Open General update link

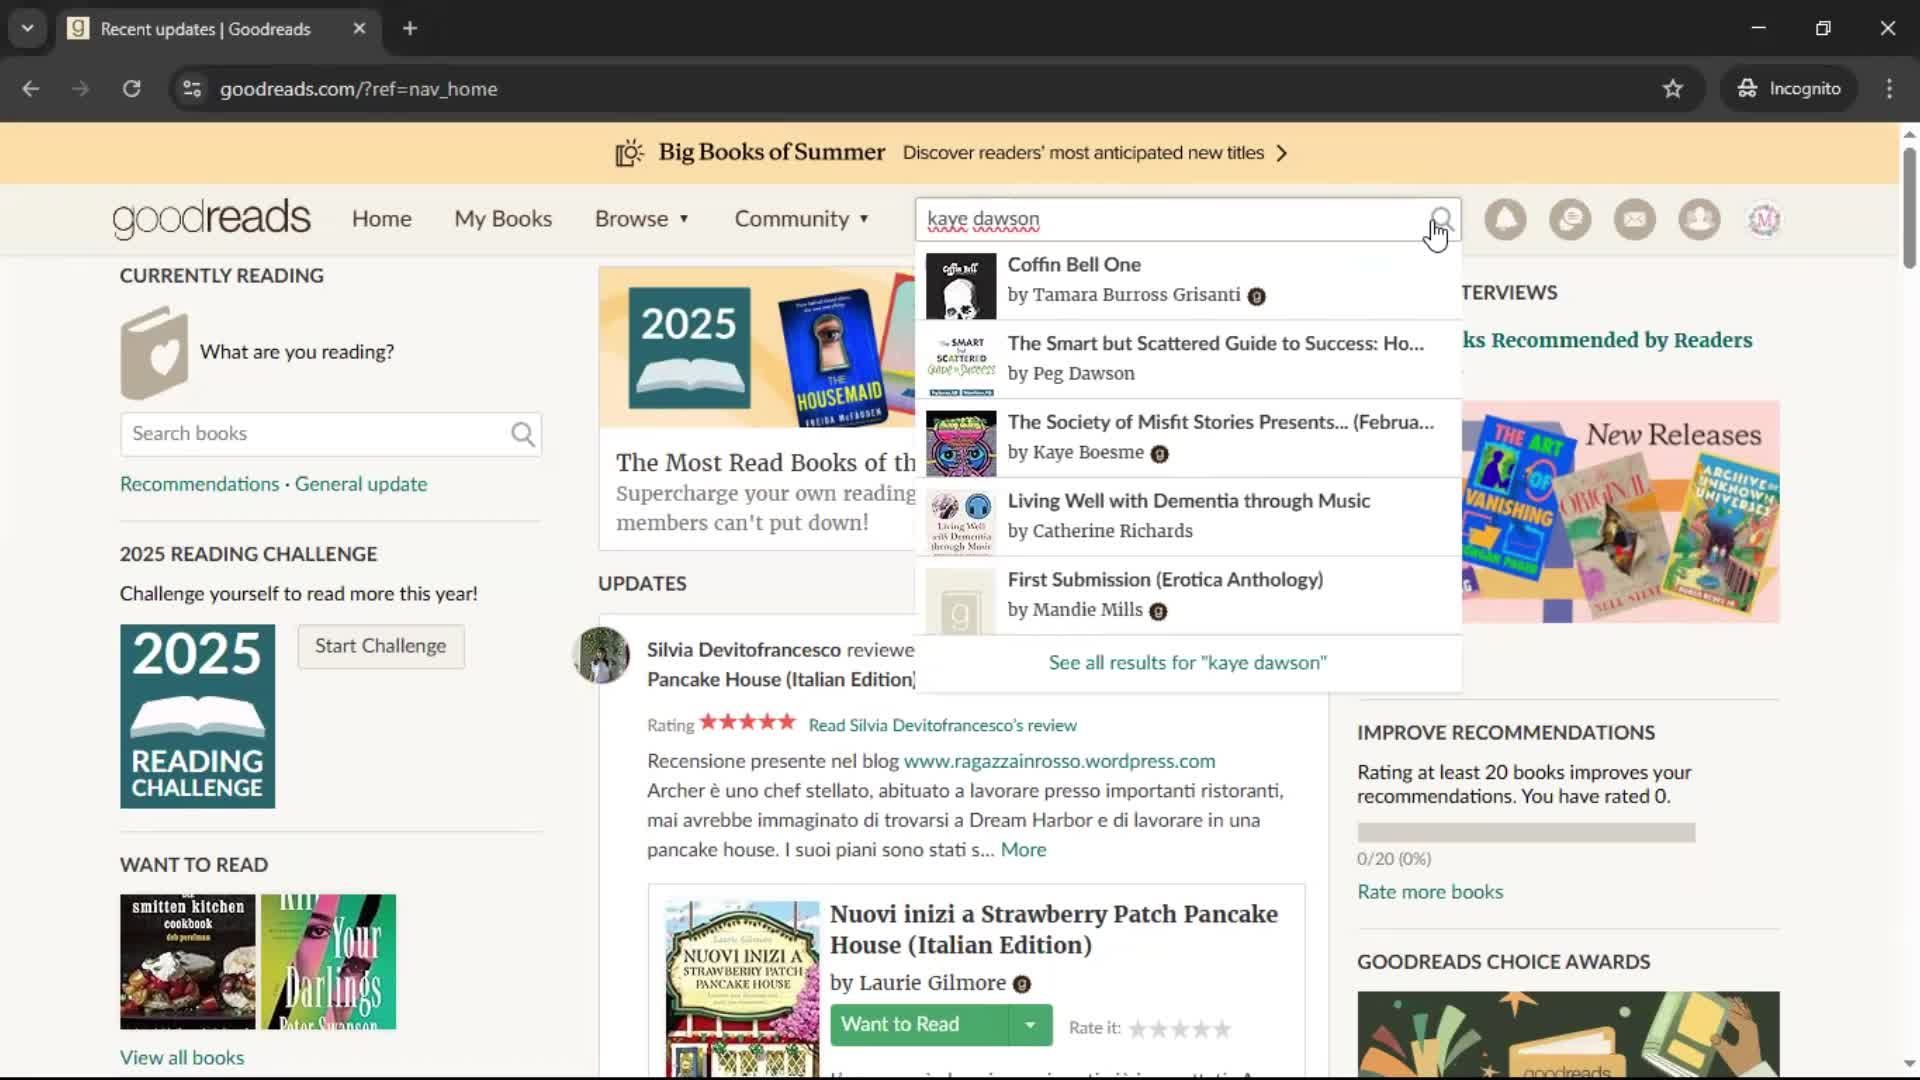point(361,484)
